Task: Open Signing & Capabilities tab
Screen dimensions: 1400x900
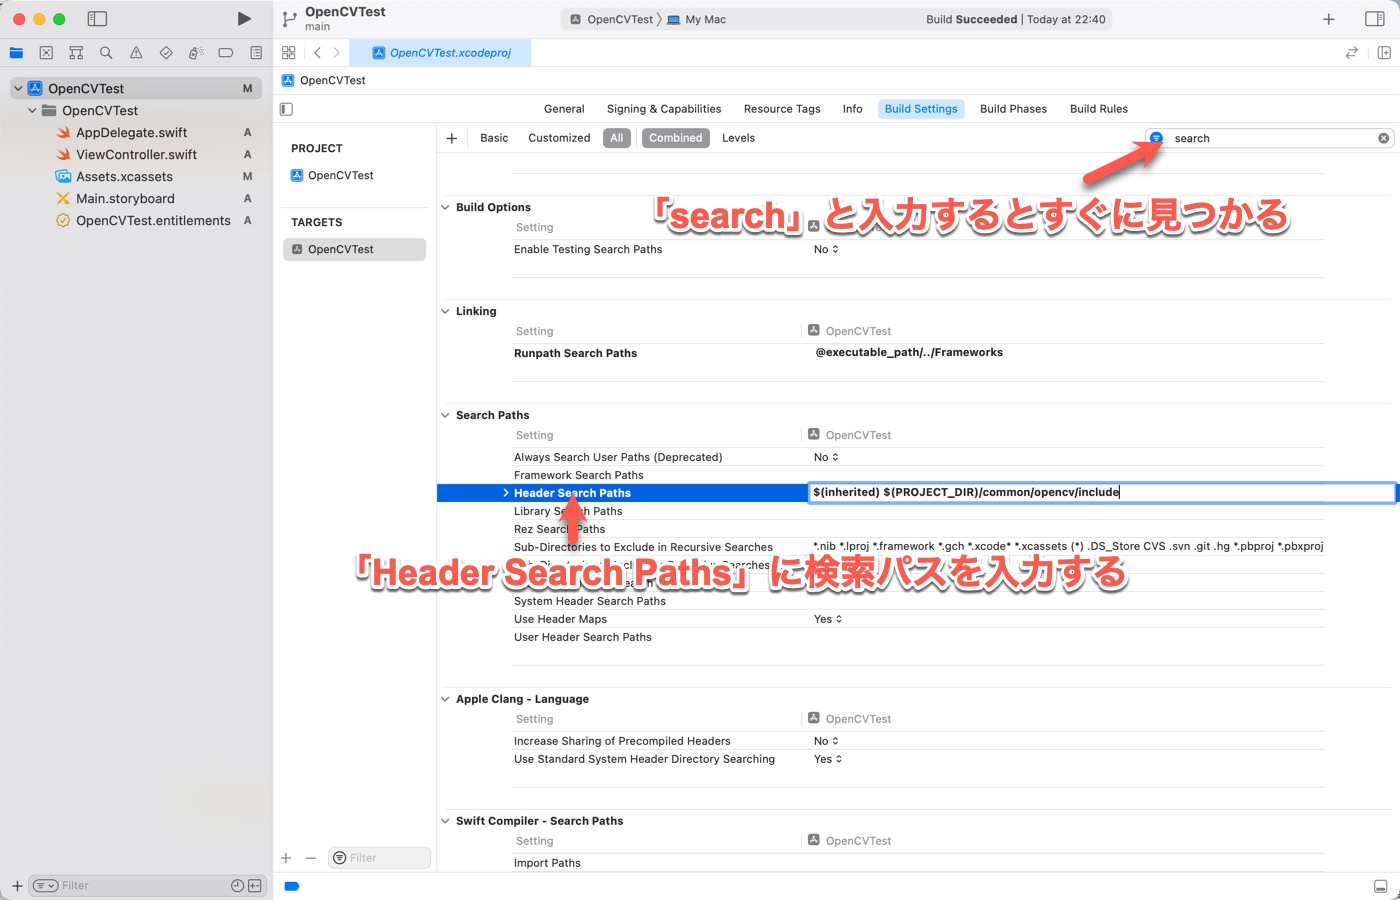Action: (x=664, y=109)
